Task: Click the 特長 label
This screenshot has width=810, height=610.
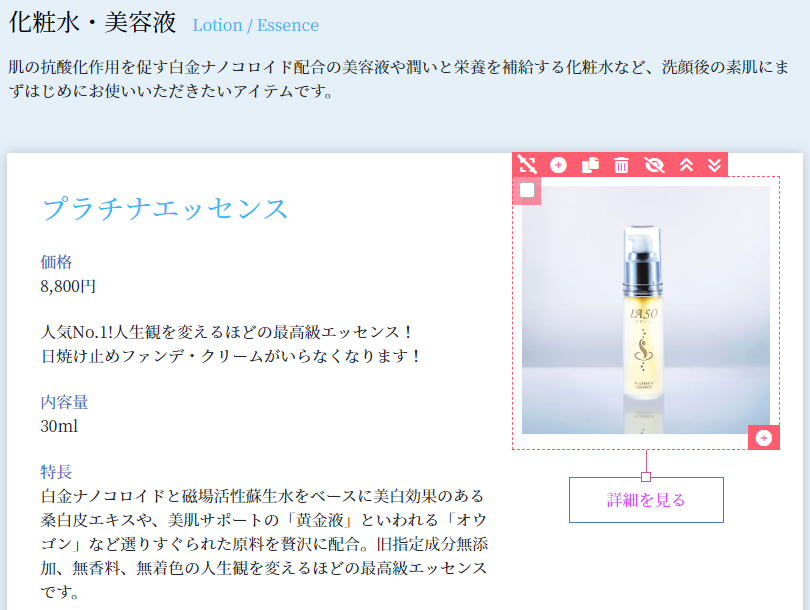Action: click(56, 472)
